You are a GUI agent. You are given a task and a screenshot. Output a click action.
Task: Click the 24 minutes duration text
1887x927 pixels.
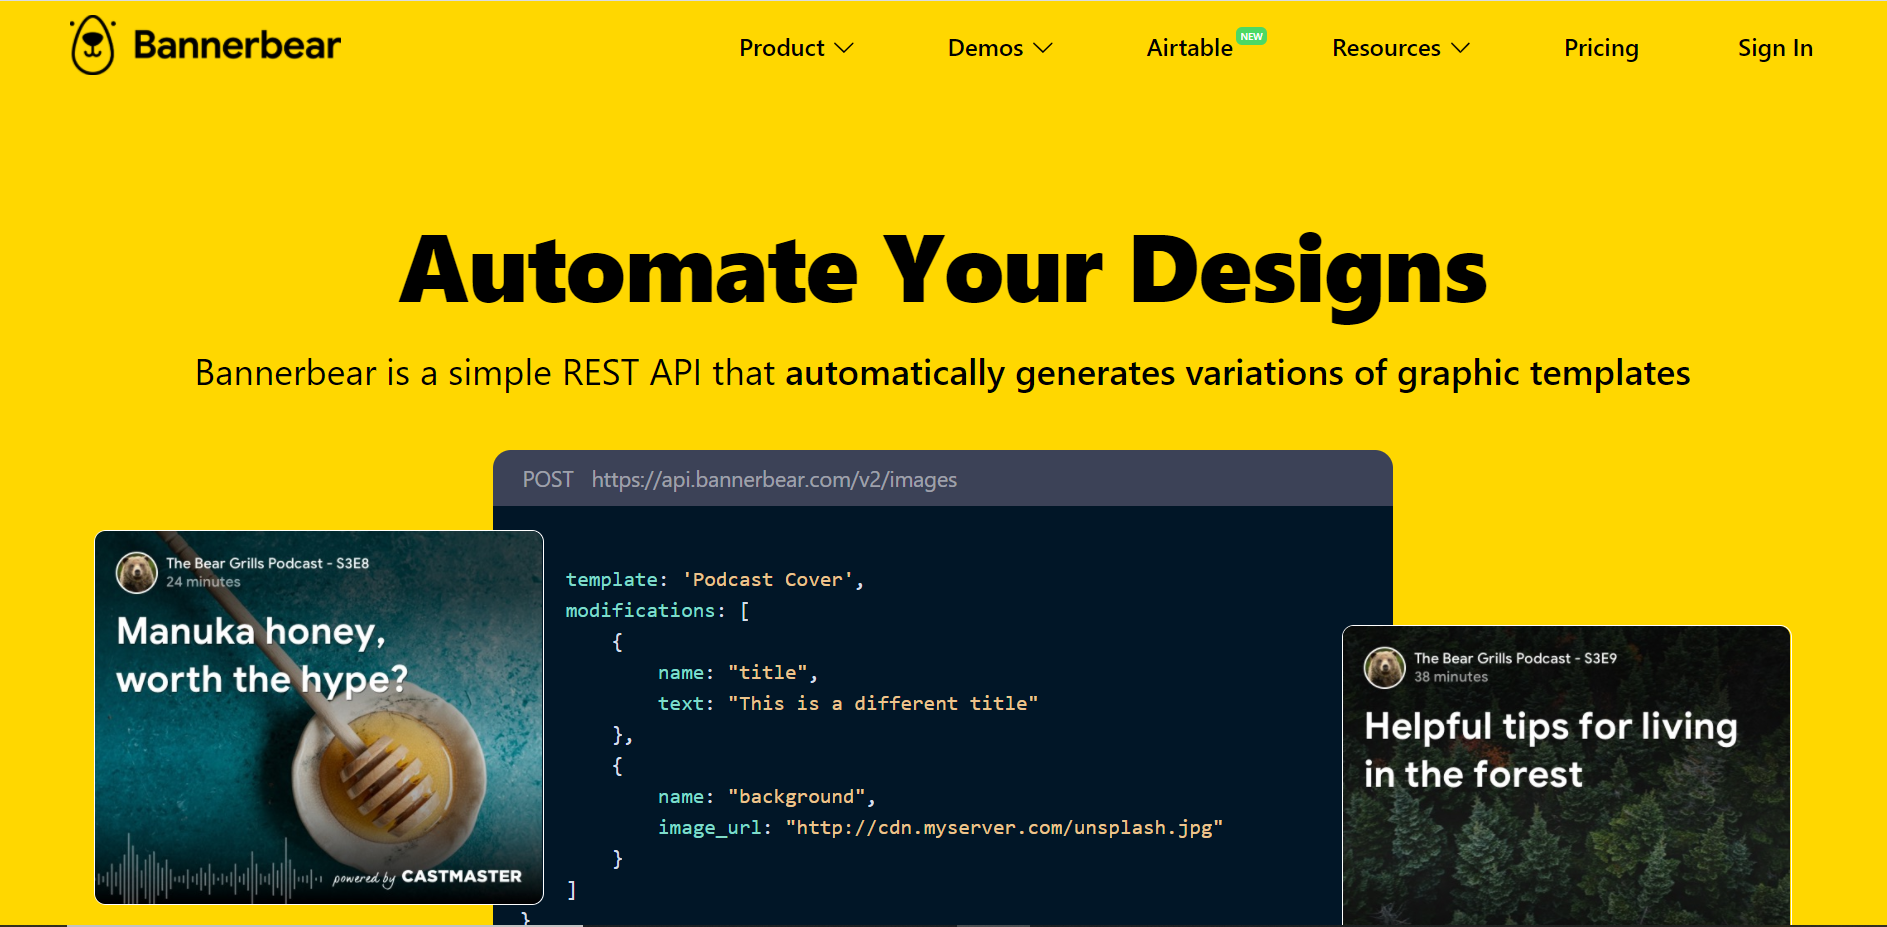(x=203, y=582)
